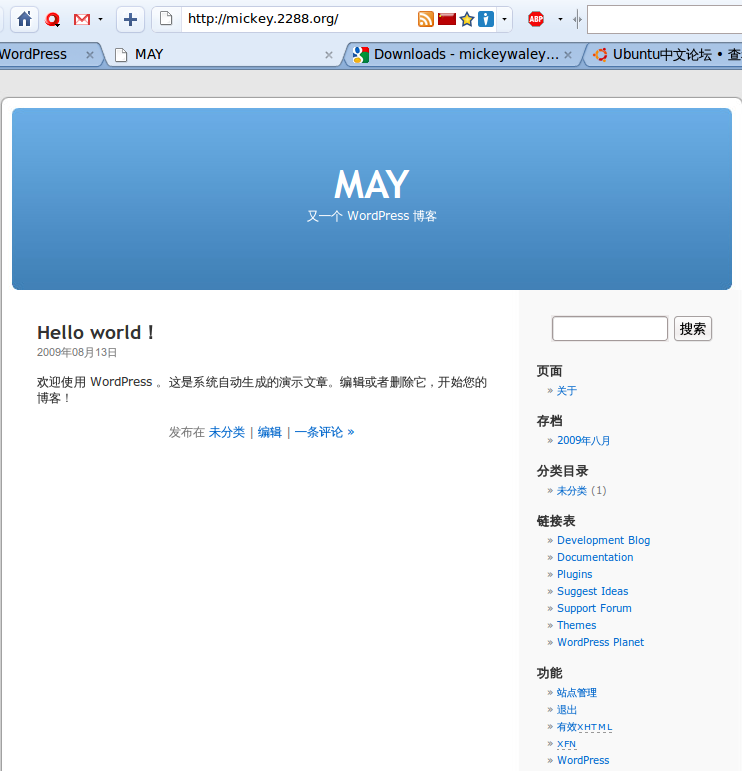The image size is (742, 771).
Task: Open the 关于 page link
Action: coord(566,391)
